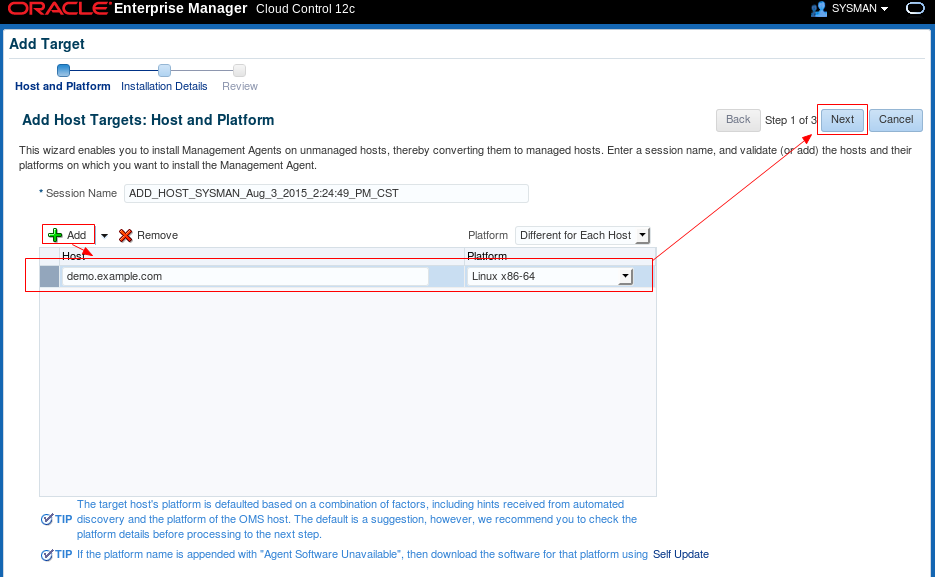This screenshot has height=577, width=935.
Task: Select the Review step label
Action: pos(240,86)
